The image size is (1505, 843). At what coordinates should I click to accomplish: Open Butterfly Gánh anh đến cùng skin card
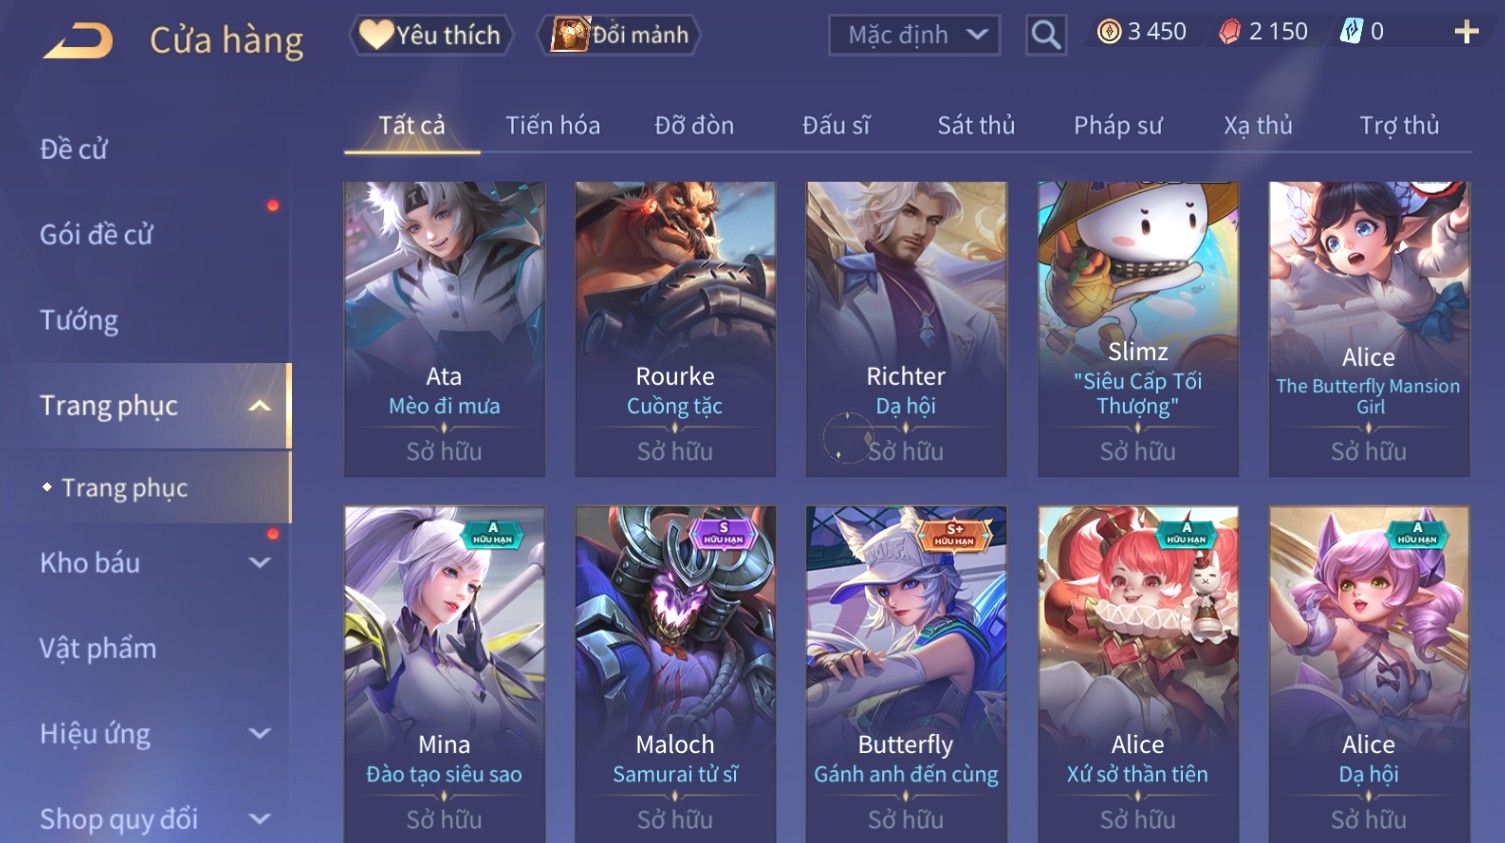906,674
